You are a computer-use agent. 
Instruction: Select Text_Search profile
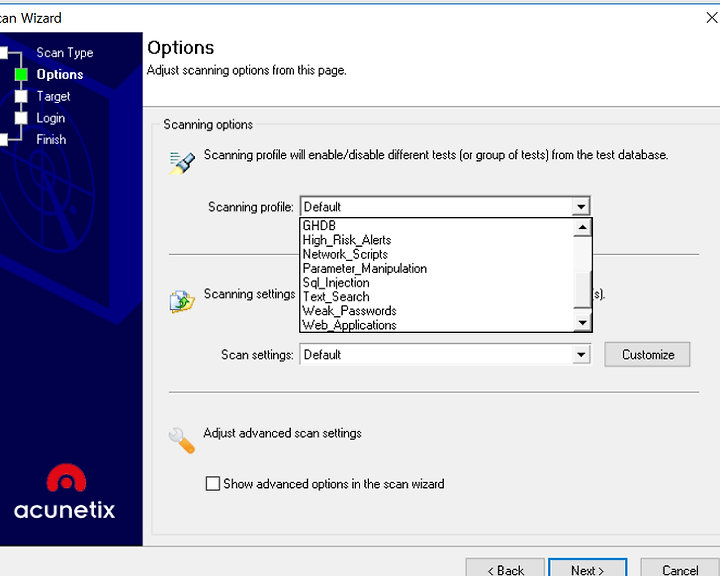pyautogui.click(x=438, y=297)
